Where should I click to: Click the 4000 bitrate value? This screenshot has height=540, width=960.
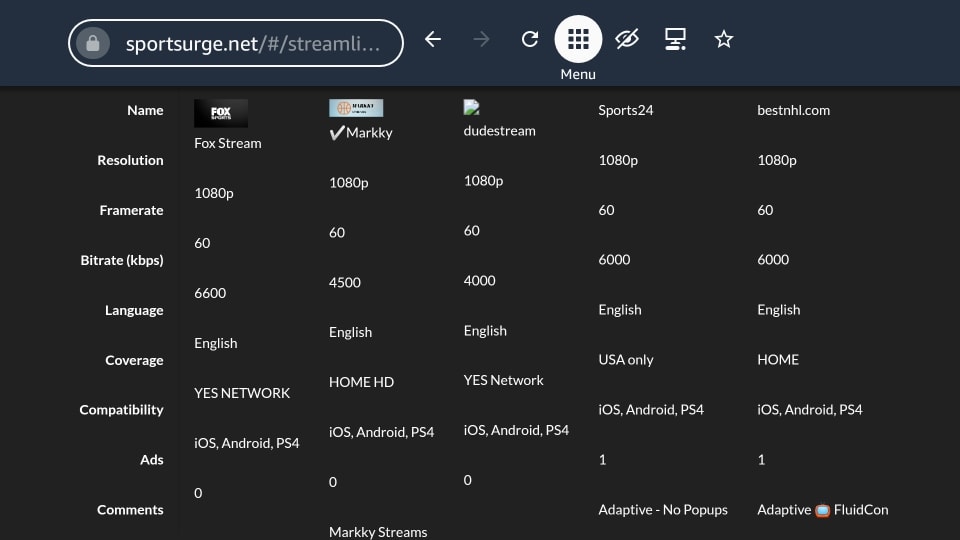point(479,281)
